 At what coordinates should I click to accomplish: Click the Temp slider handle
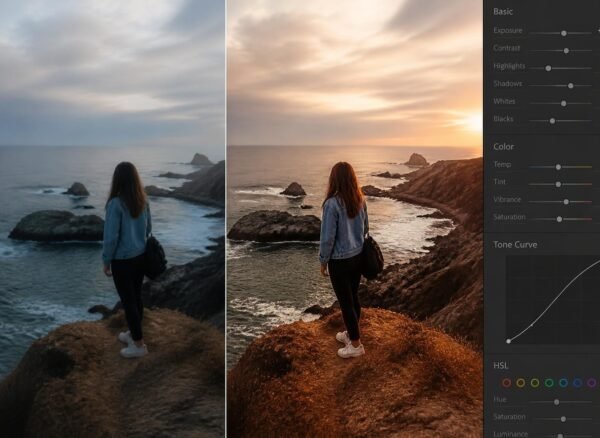click(x=558, y=167)
